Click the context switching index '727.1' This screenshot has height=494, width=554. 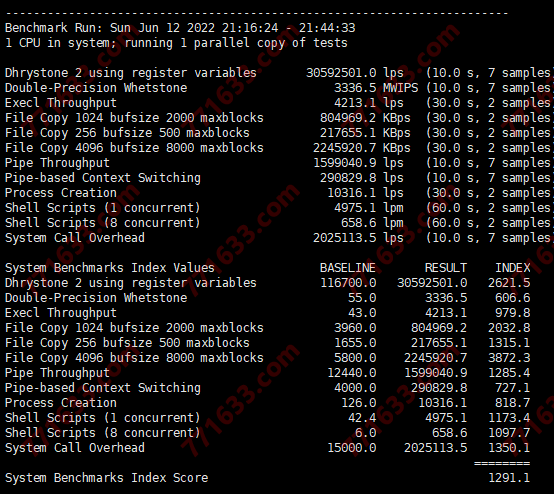513,388
